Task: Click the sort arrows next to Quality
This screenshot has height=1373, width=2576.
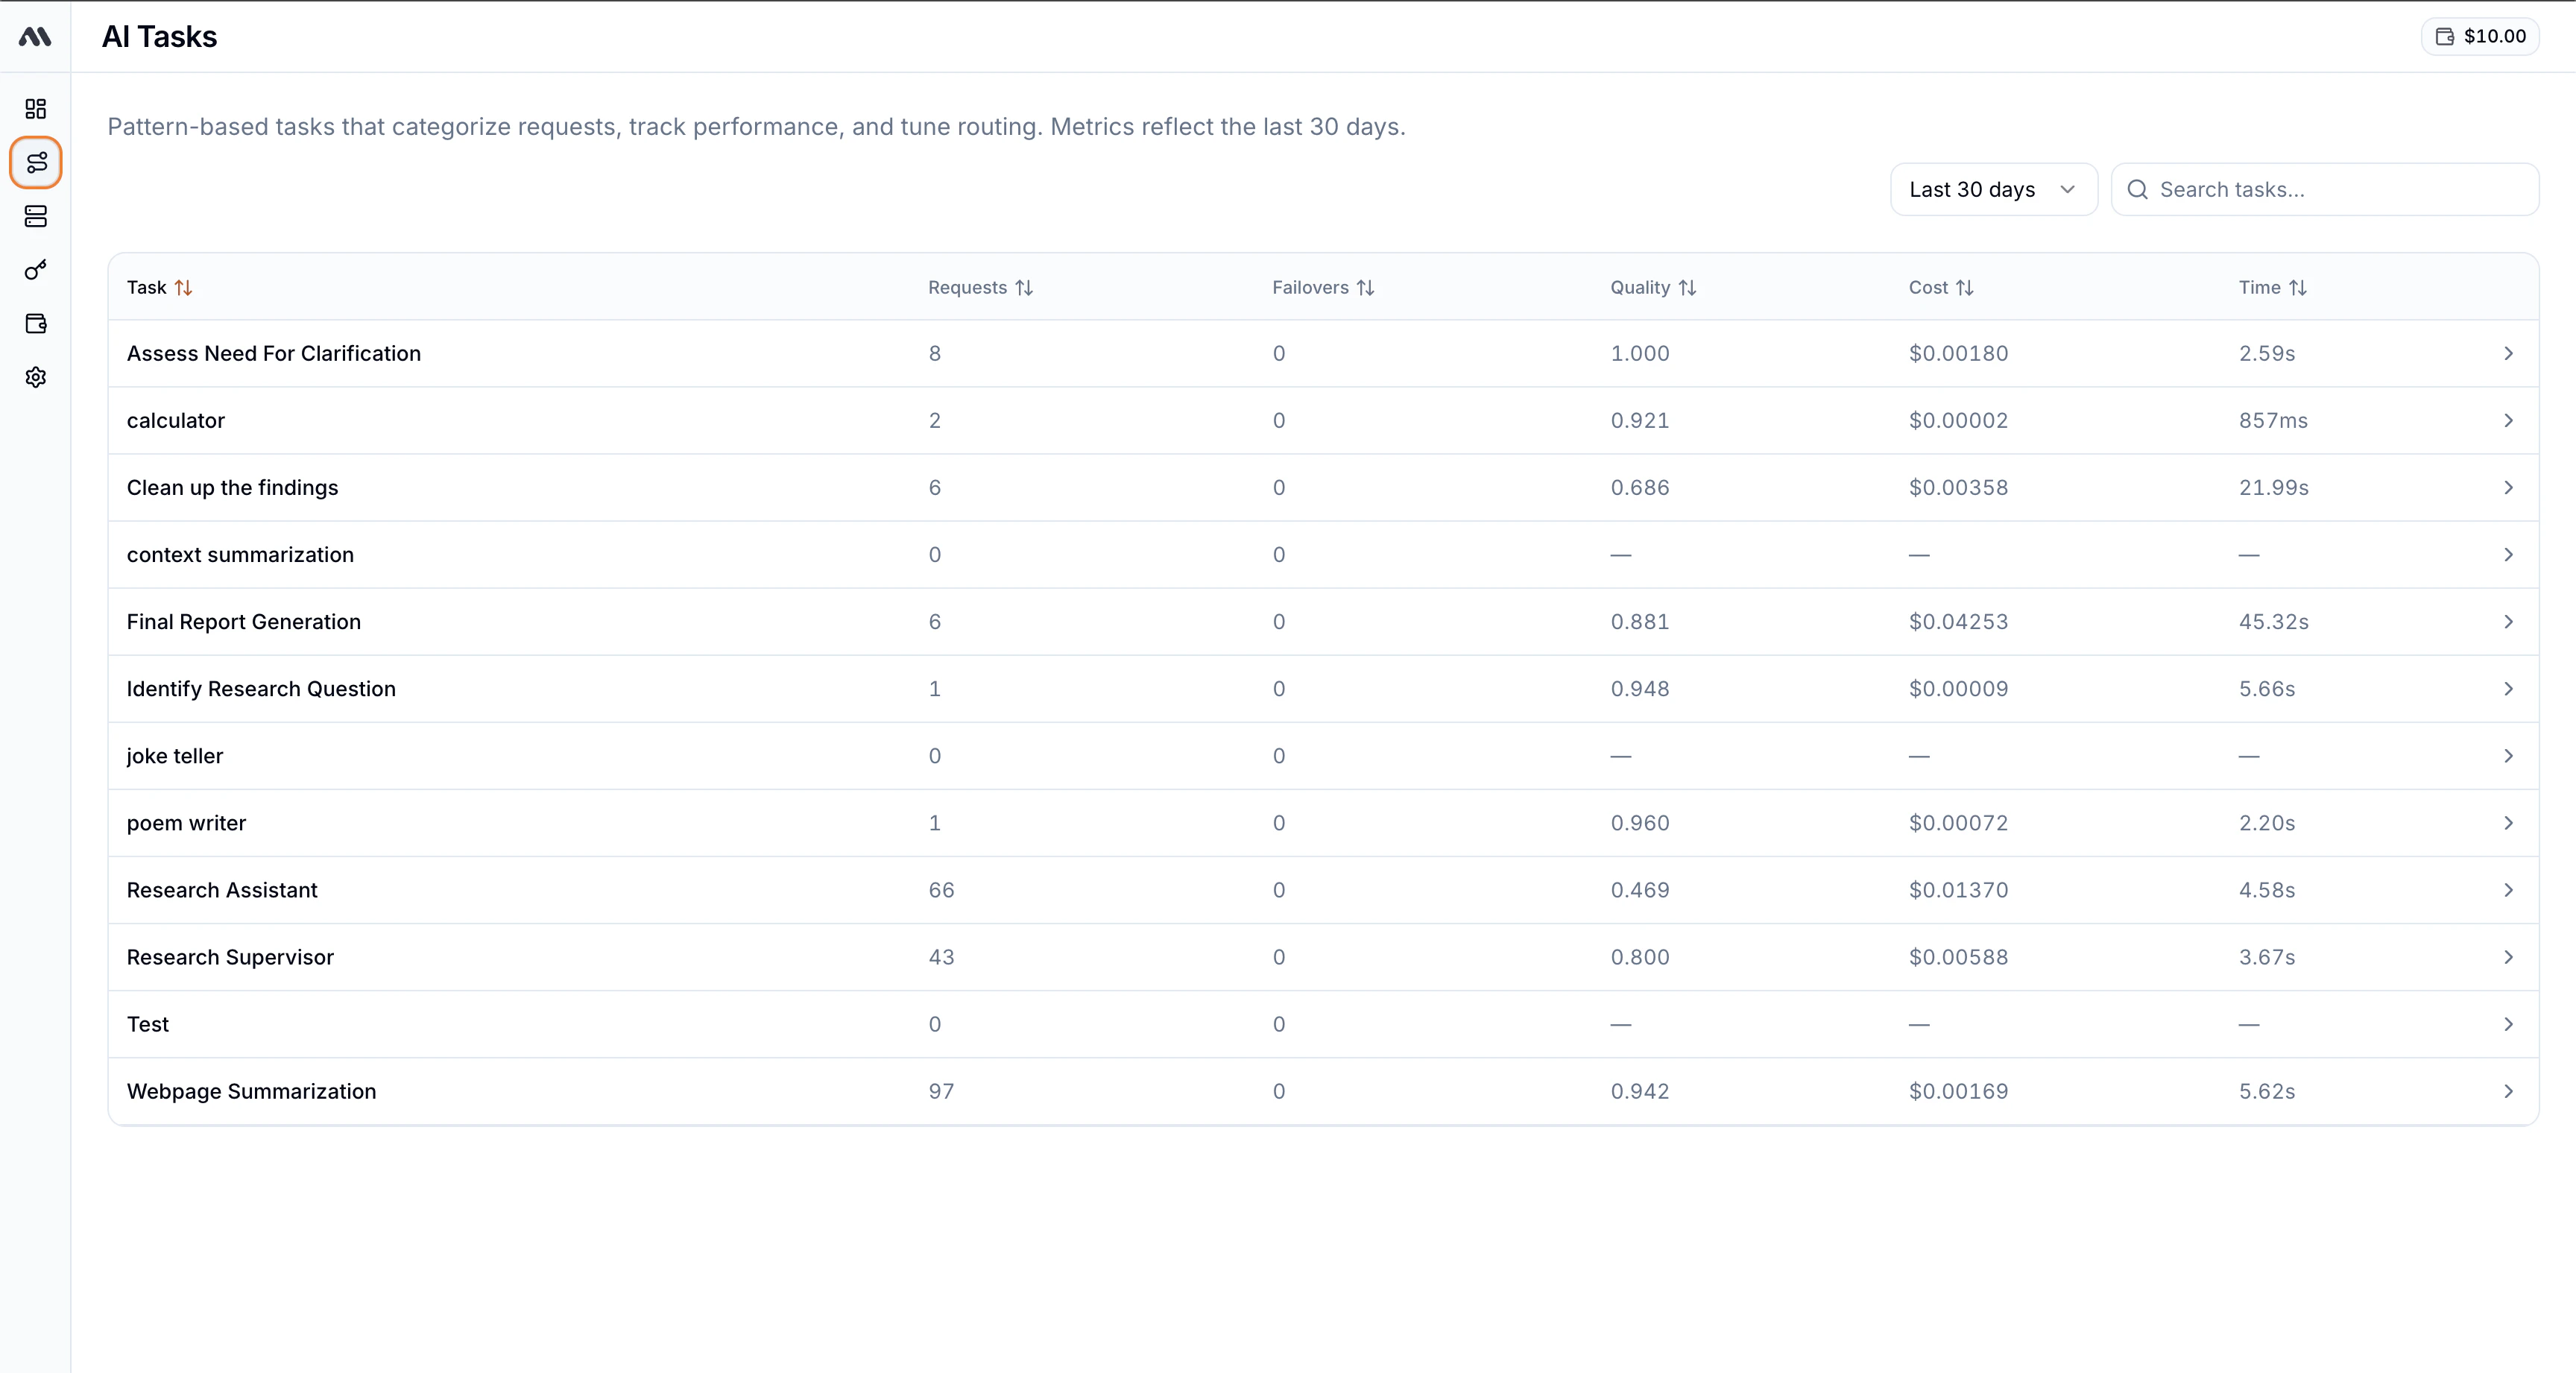Action: [1688, 287]
